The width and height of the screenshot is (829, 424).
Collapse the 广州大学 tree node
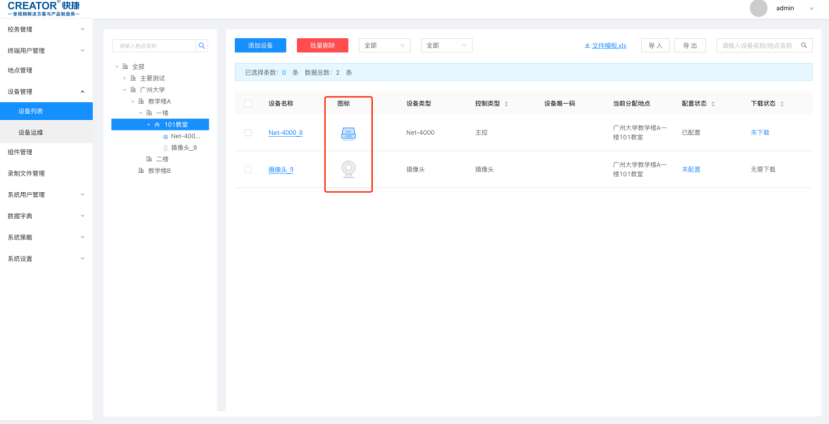[x=125, y=89]
